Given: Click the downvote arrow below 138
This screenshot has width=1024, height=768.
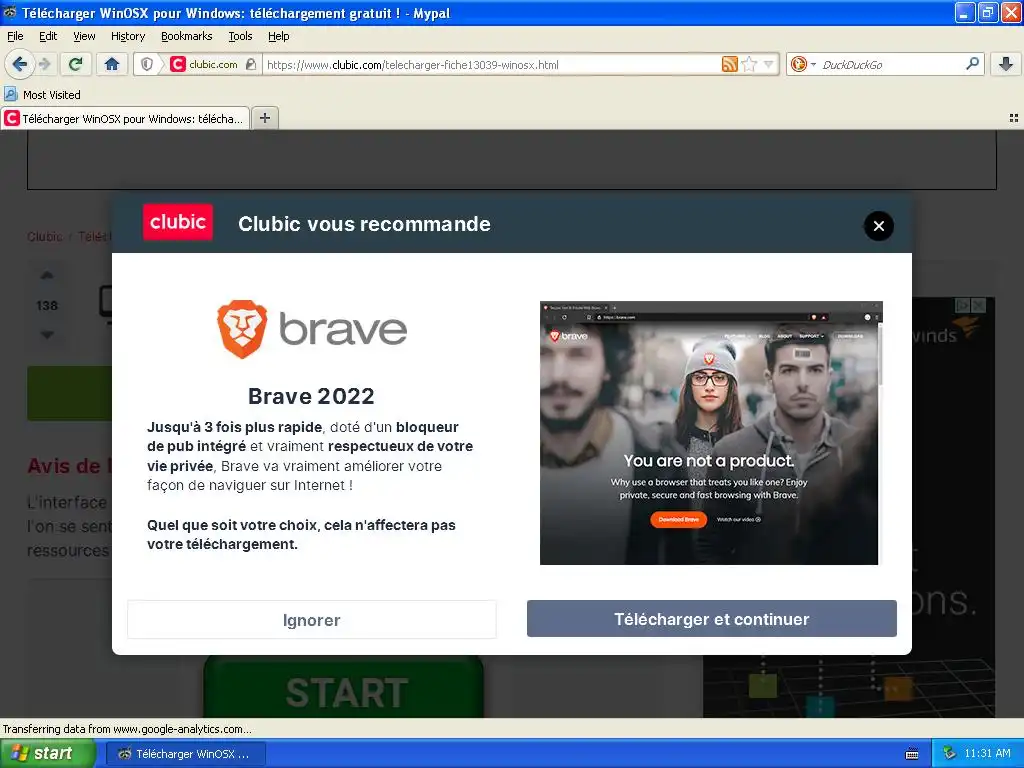Looking at the screenshot, I should tap(47, 334).
